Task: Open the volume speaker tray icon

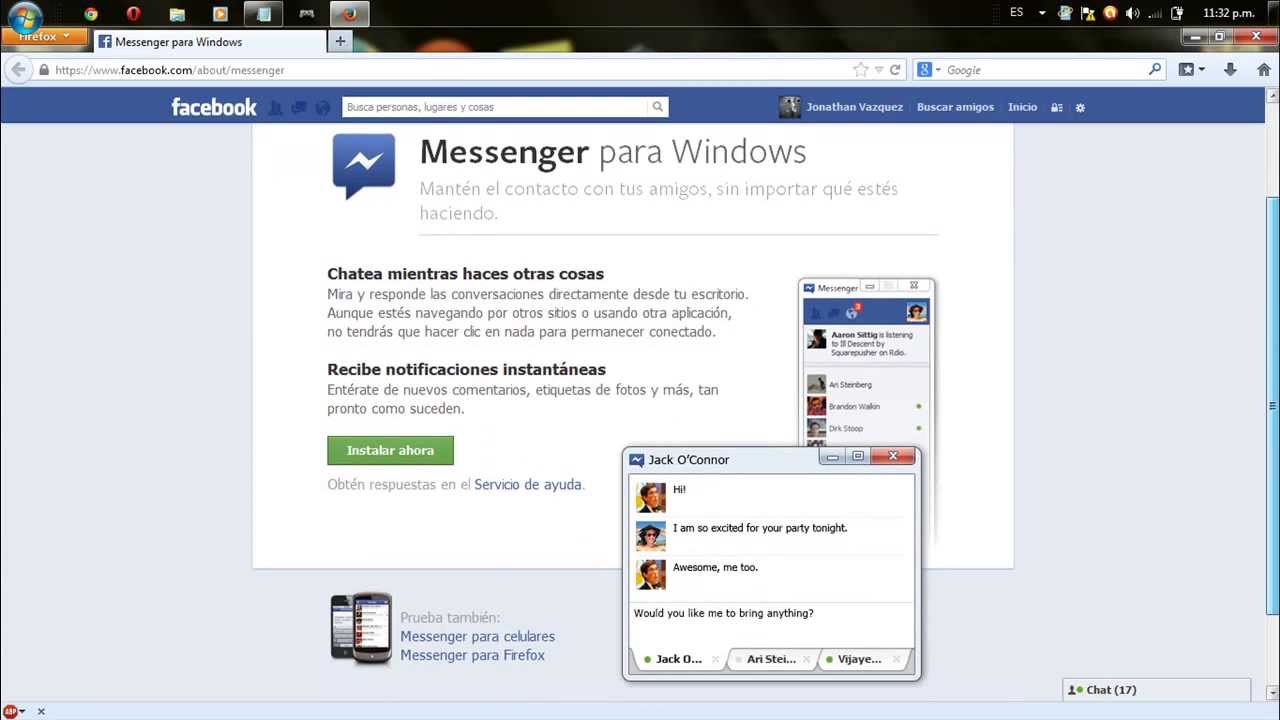Action: coord(1132,13)
